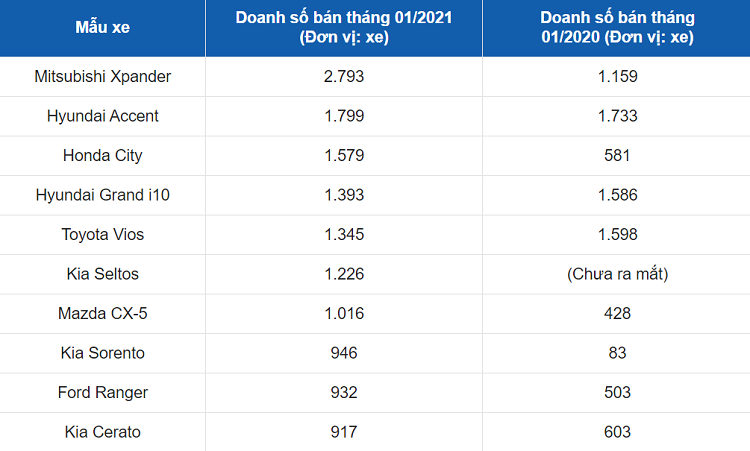Select the Hyundai Grand i10 cell
The image size is (750, 451).
[x=102, y=195]
